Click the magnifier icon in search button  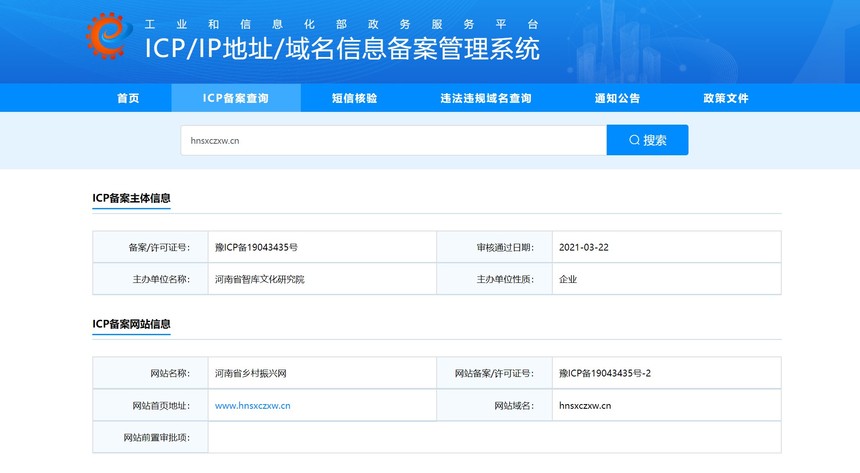pyautogui.click(x=634, y=140)
